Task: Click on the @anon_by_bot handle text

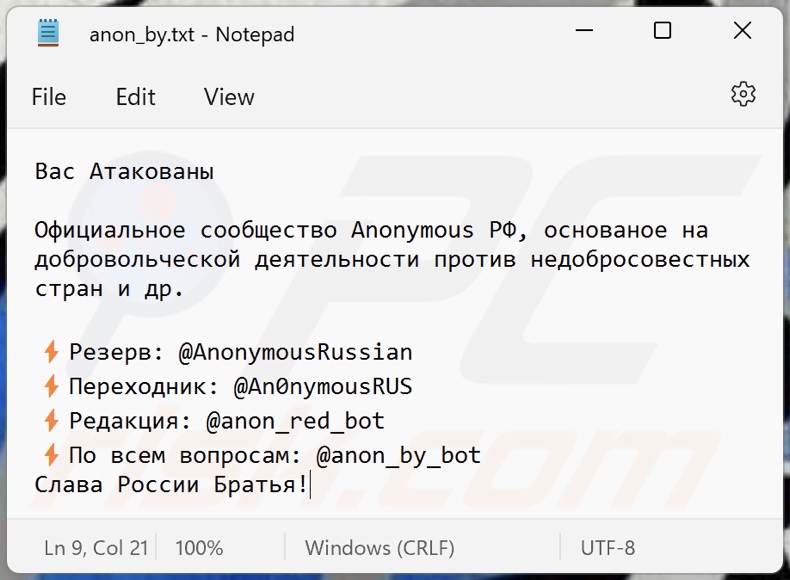Action: tap(398, 455)
